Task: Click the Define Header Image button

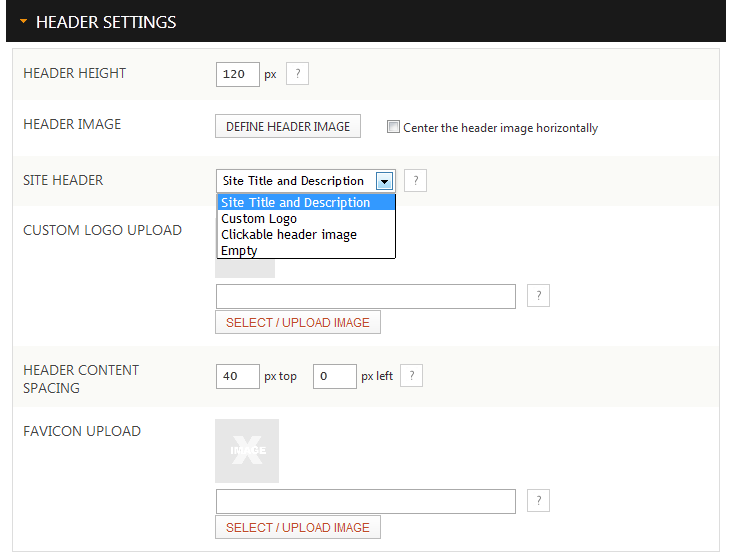Action: pos(288,126)
